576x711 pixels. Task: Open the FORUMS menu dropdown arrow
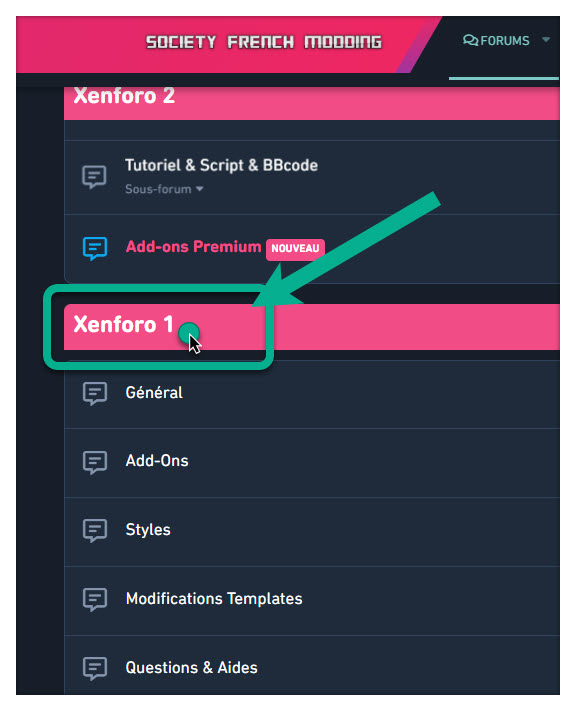[x=546, y=40]
